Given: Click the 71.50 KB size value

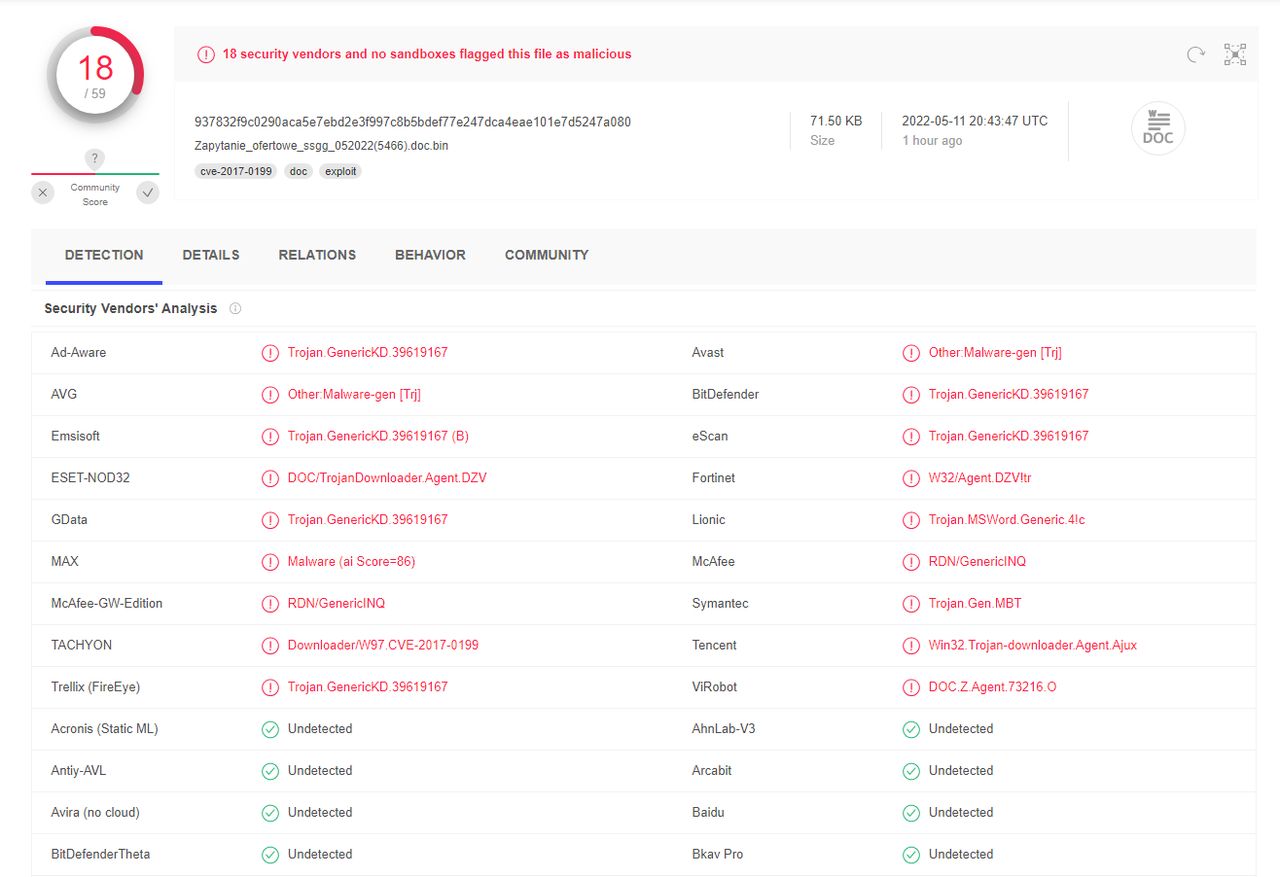Looking at the screenshot, I should click(836, 121).
